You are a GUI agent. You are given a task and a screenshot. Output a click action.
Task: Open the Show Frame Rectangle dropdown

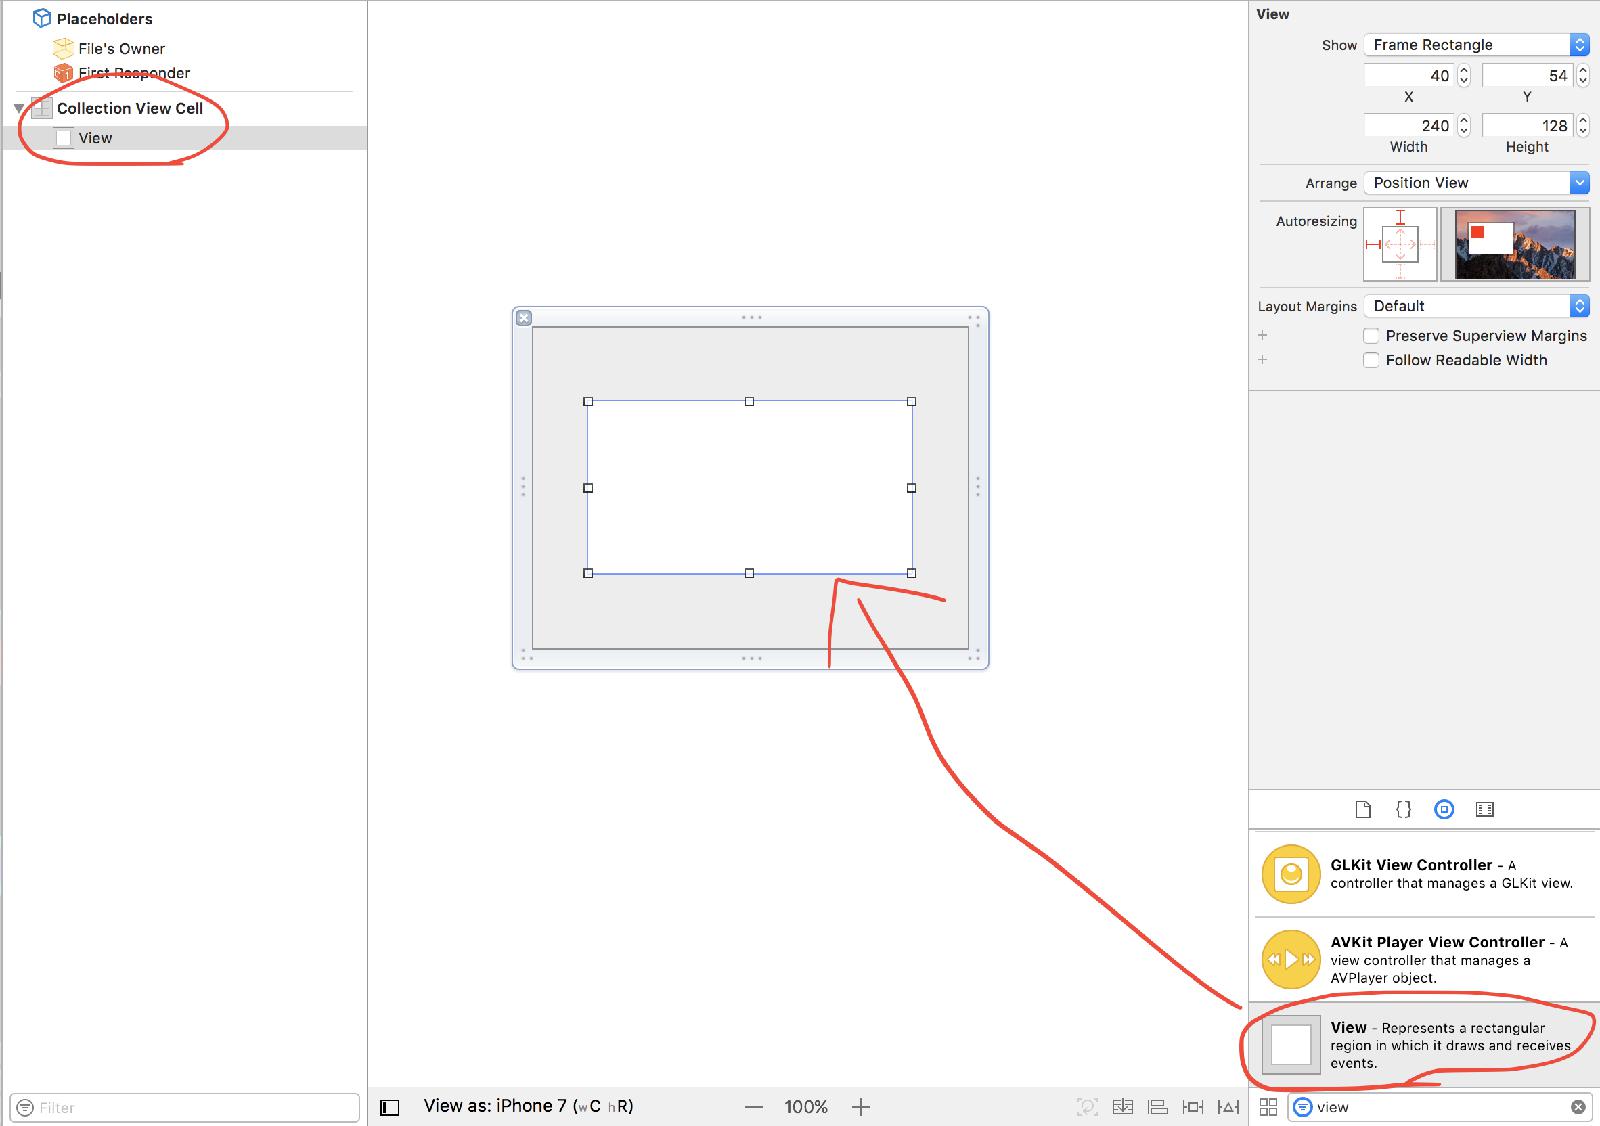1475,45
